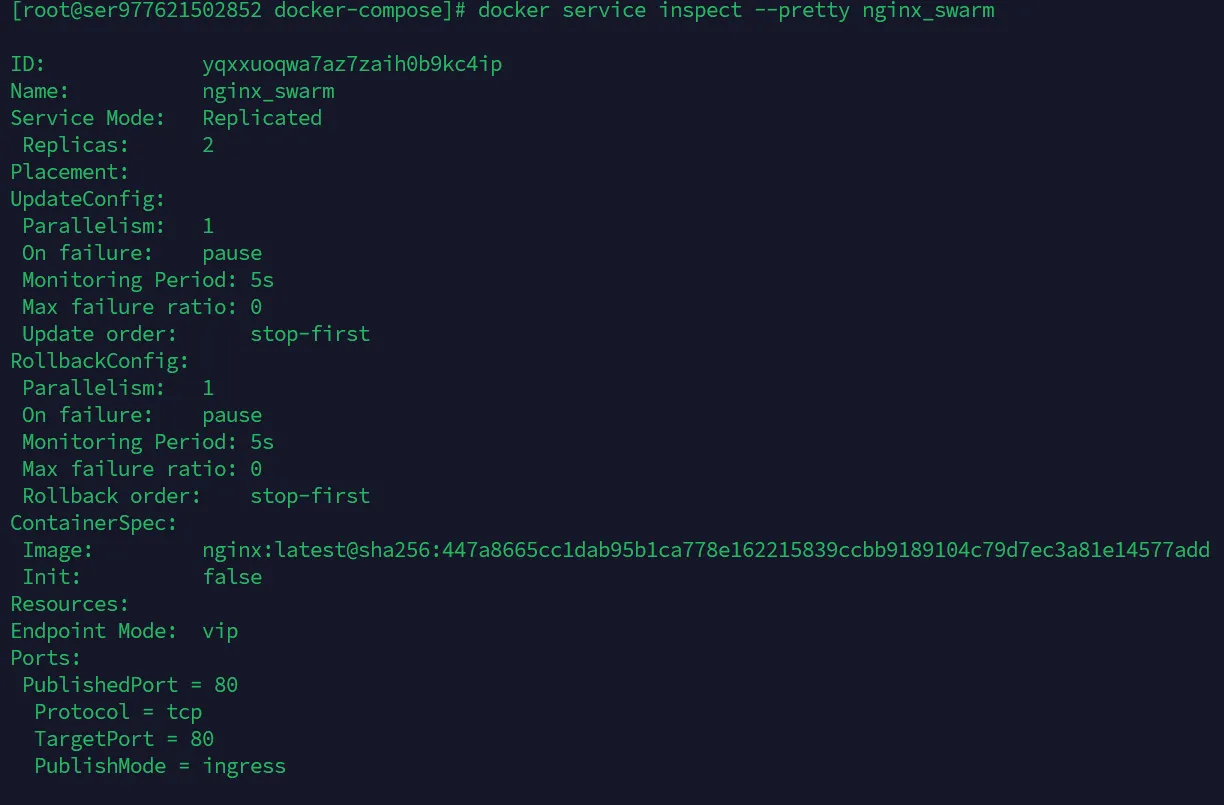
Task: Click the Endpoint Mode value vip
Action: click(220, 631)
